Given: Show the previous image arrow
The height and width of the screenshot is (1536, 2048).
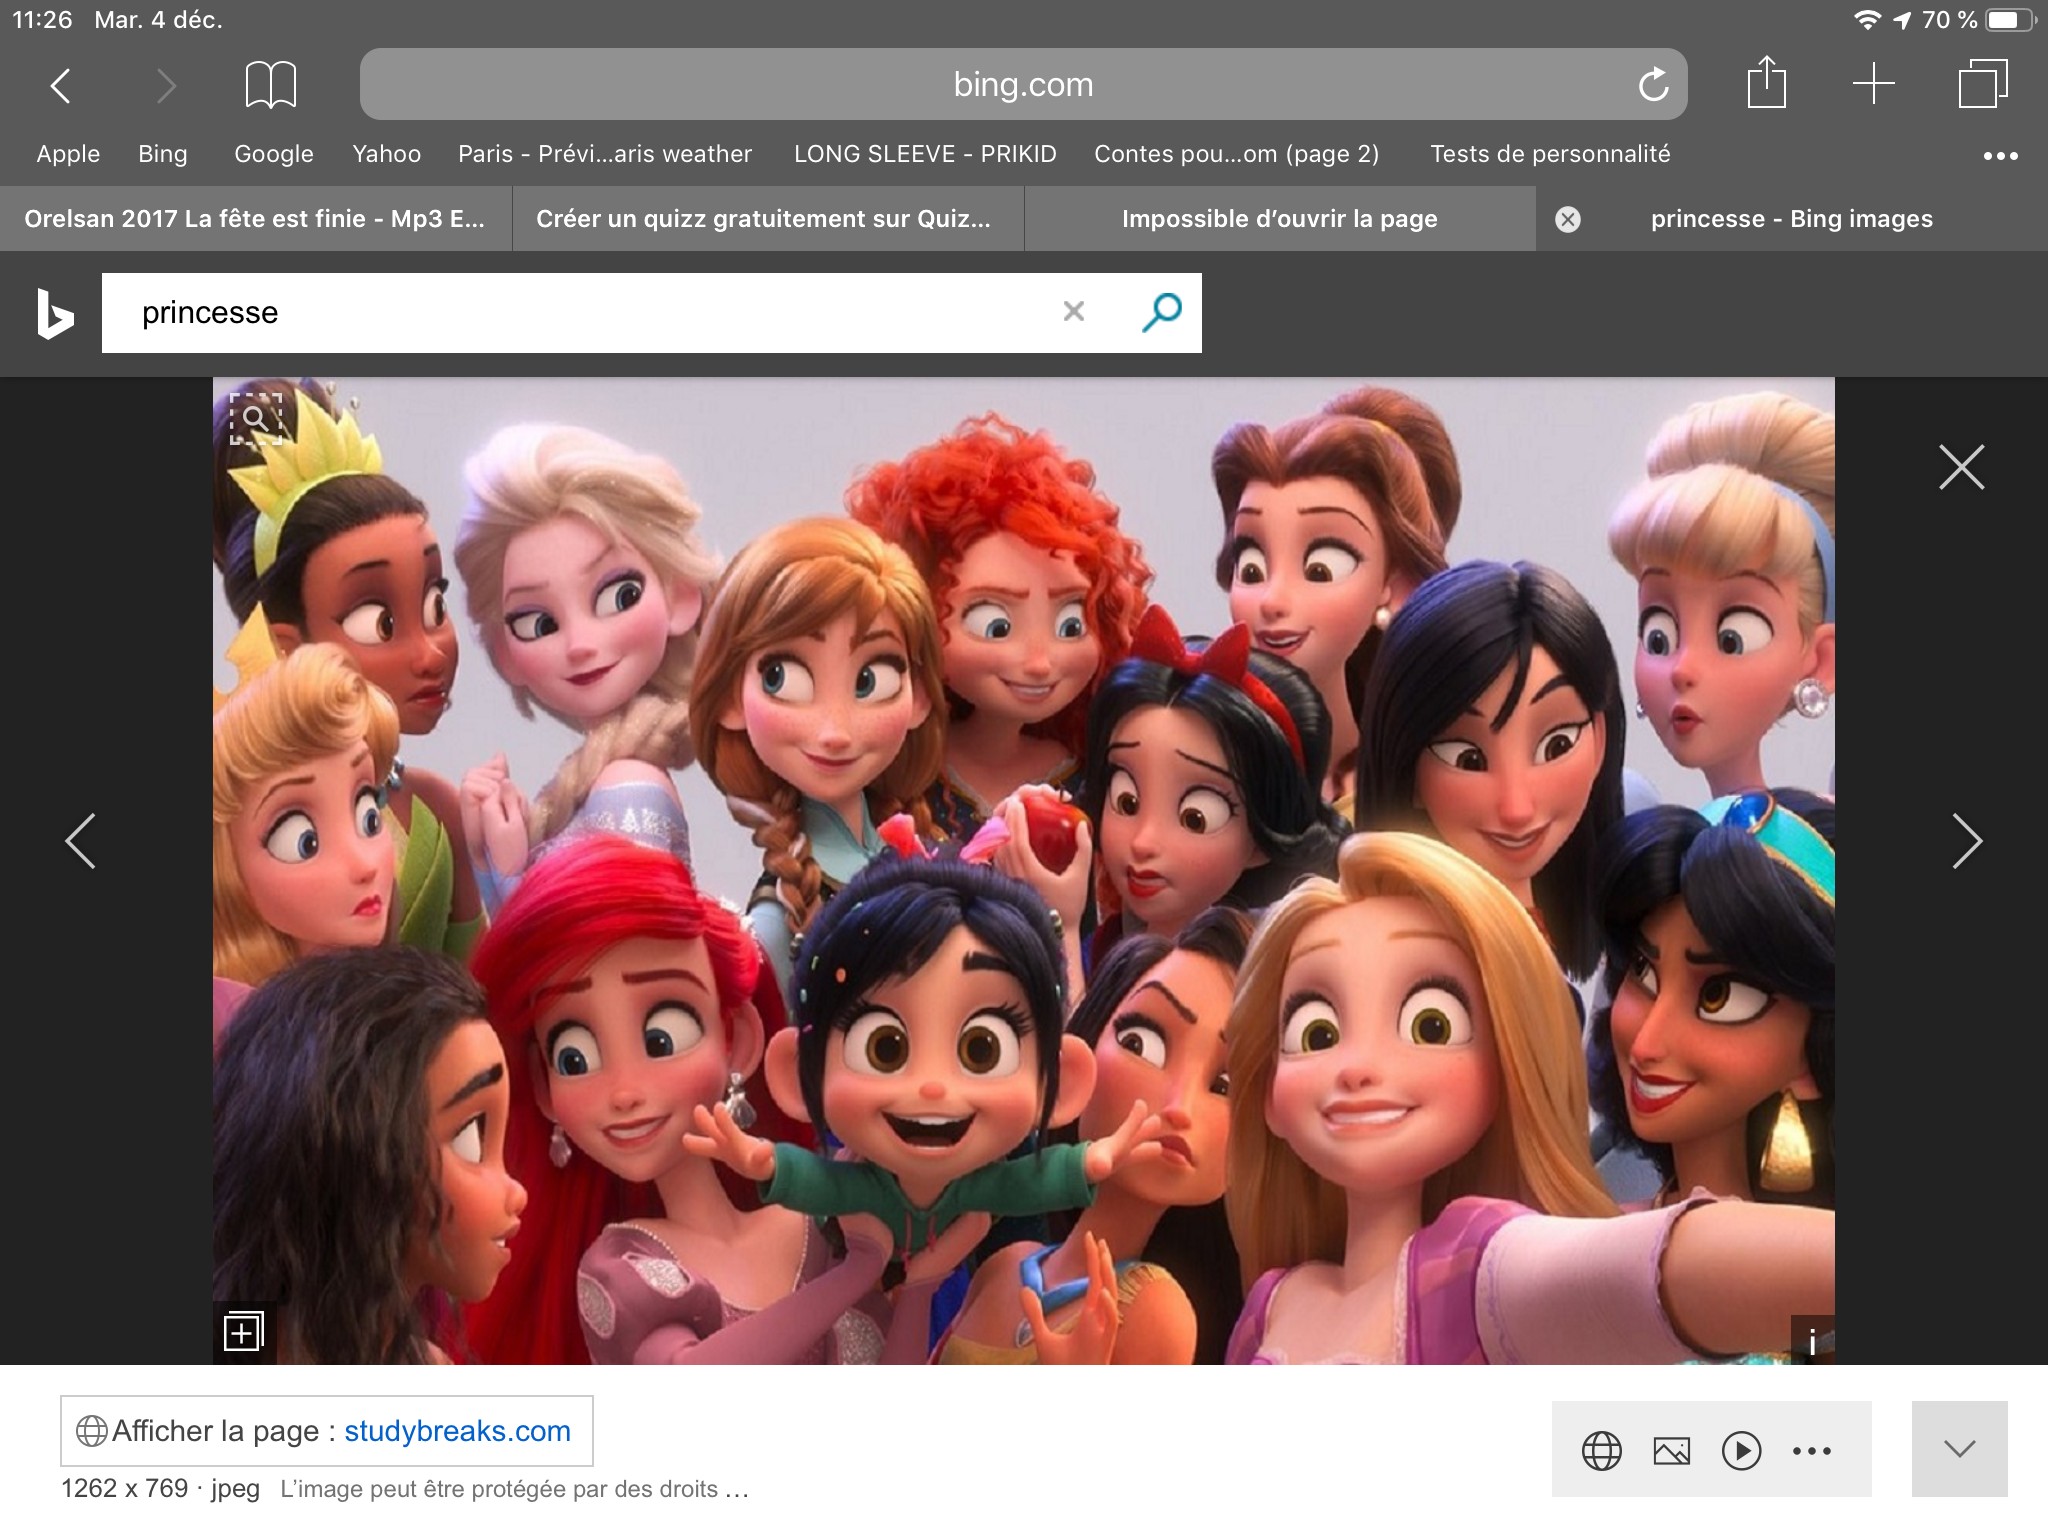Looking at the screenshot, I should click(81, 841).
